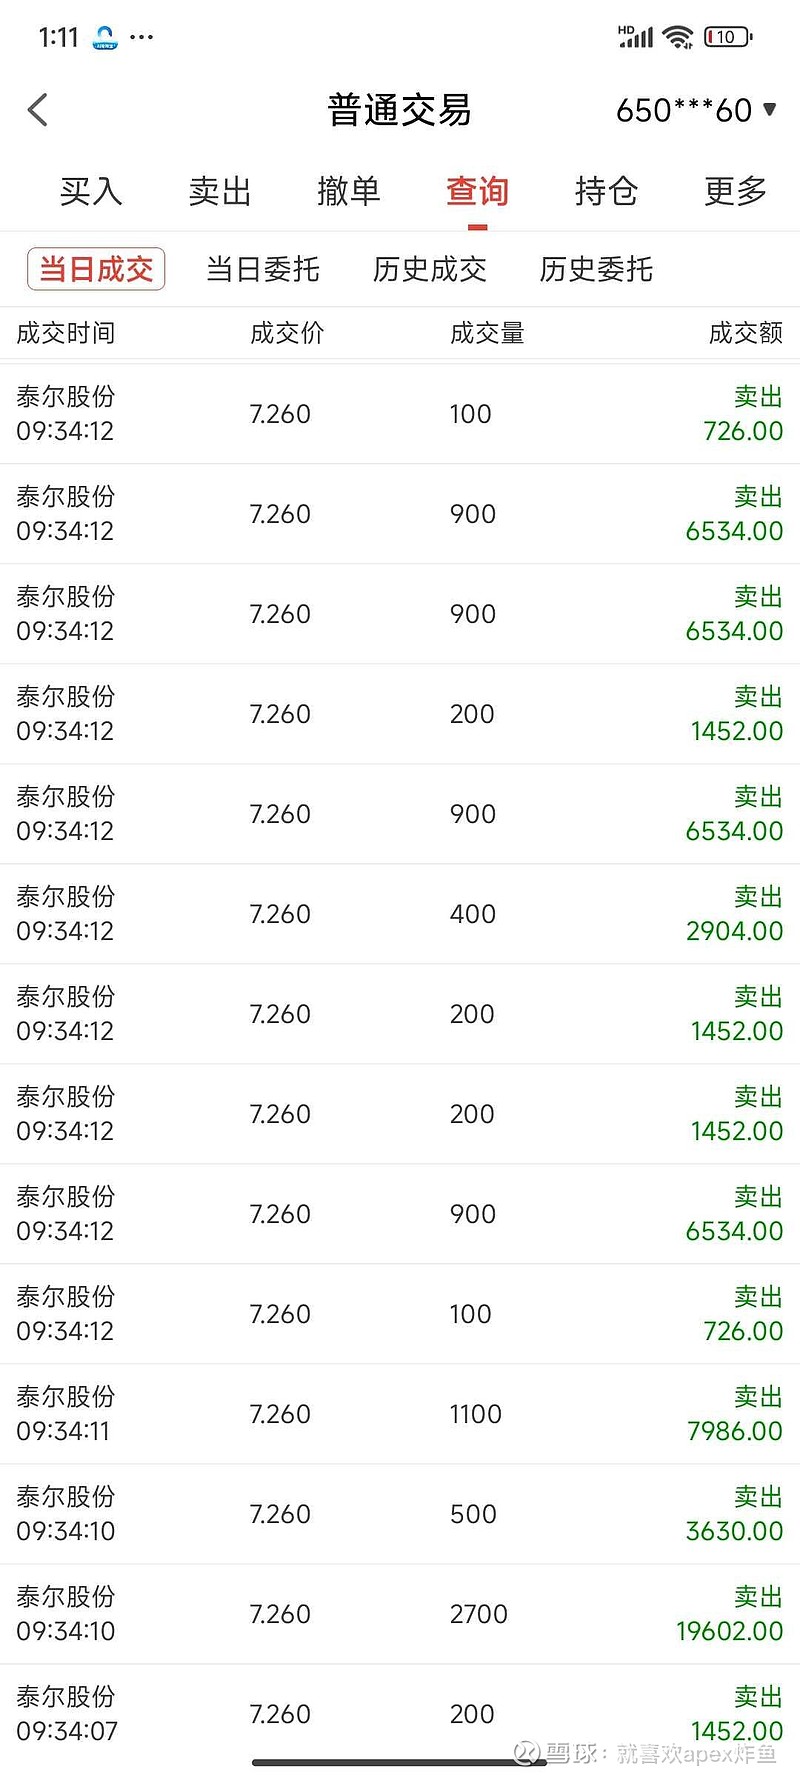Tap the three-dots status bar icon
Screen dimensions: 800x1778
pos(142,38)
